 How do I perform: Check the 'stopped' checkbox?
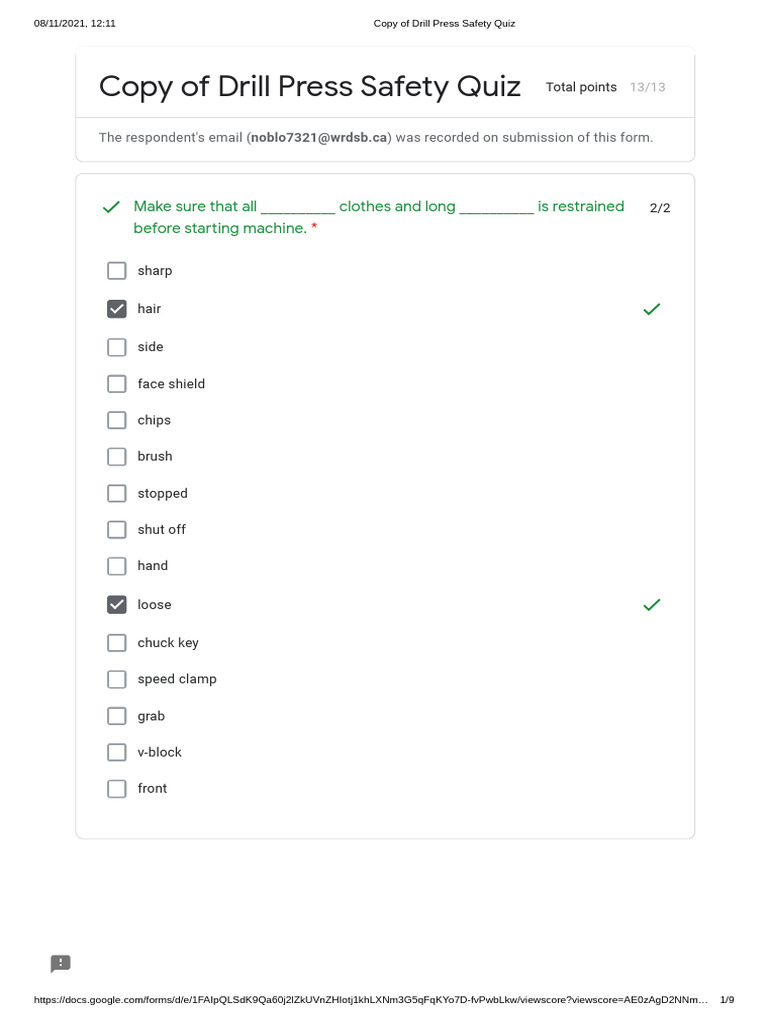tap(117, 494)
